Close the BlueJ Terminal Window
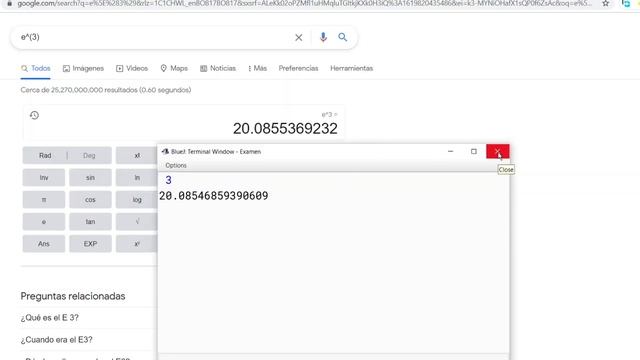The height and width of the screenshot is (360, 640). tap(498, 151)
